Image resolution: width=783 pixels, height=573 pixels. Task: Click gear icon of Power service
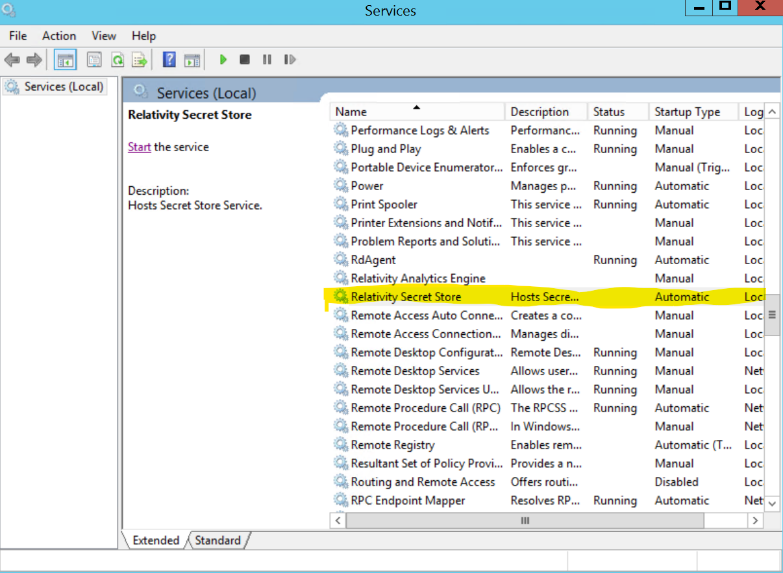tap(341, 186)
